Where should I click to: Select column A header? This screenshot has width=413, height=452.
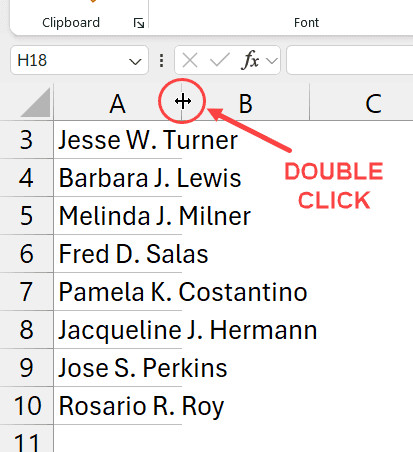point(117,103)
